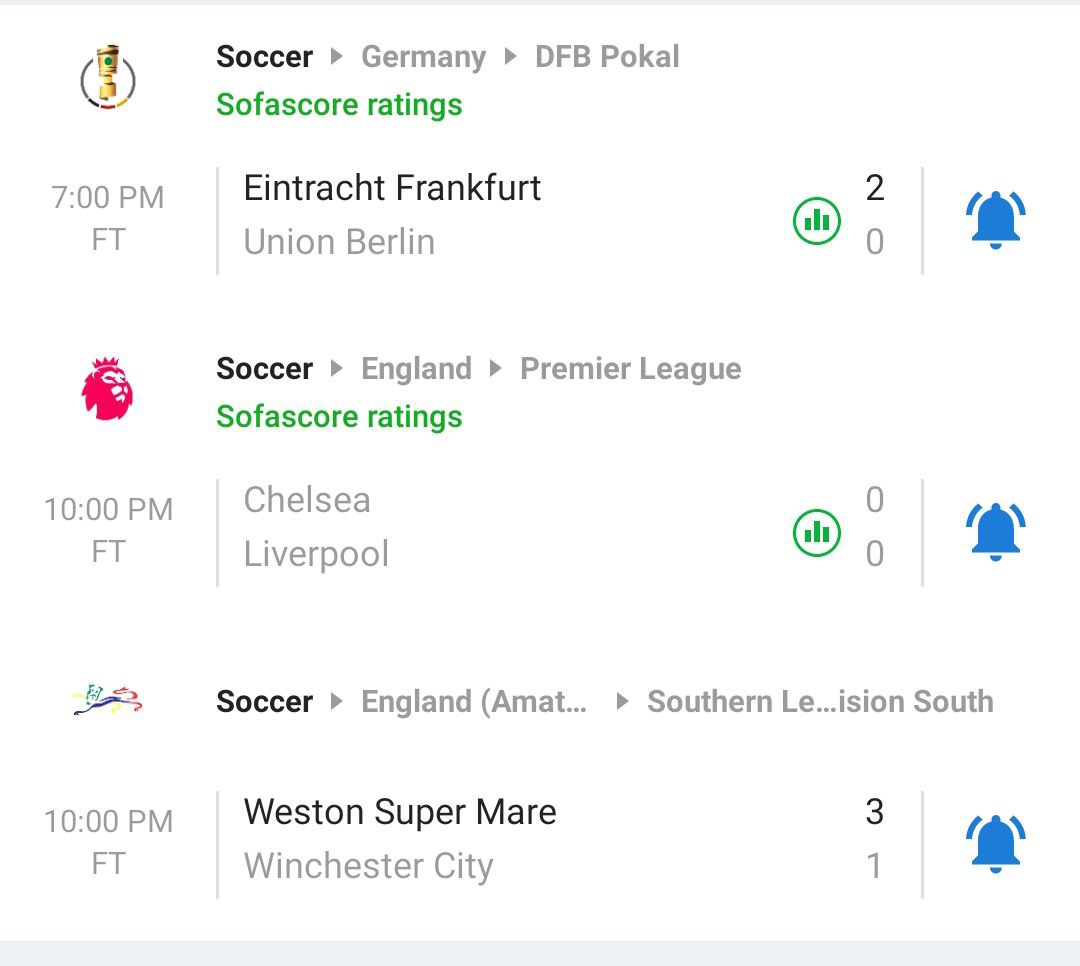Open the DFB Pokal competition link
The width and height of the screenshot is (1080, 966).
[607, 57]
